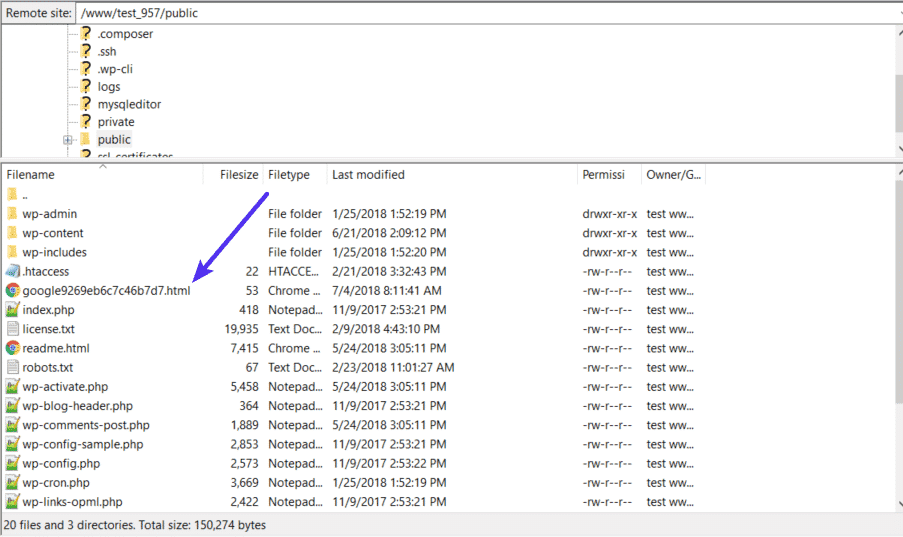Viewport: 903px width, 537px height.
Task: Sort list by Filetype column
Action: click(x=289, y=175)
